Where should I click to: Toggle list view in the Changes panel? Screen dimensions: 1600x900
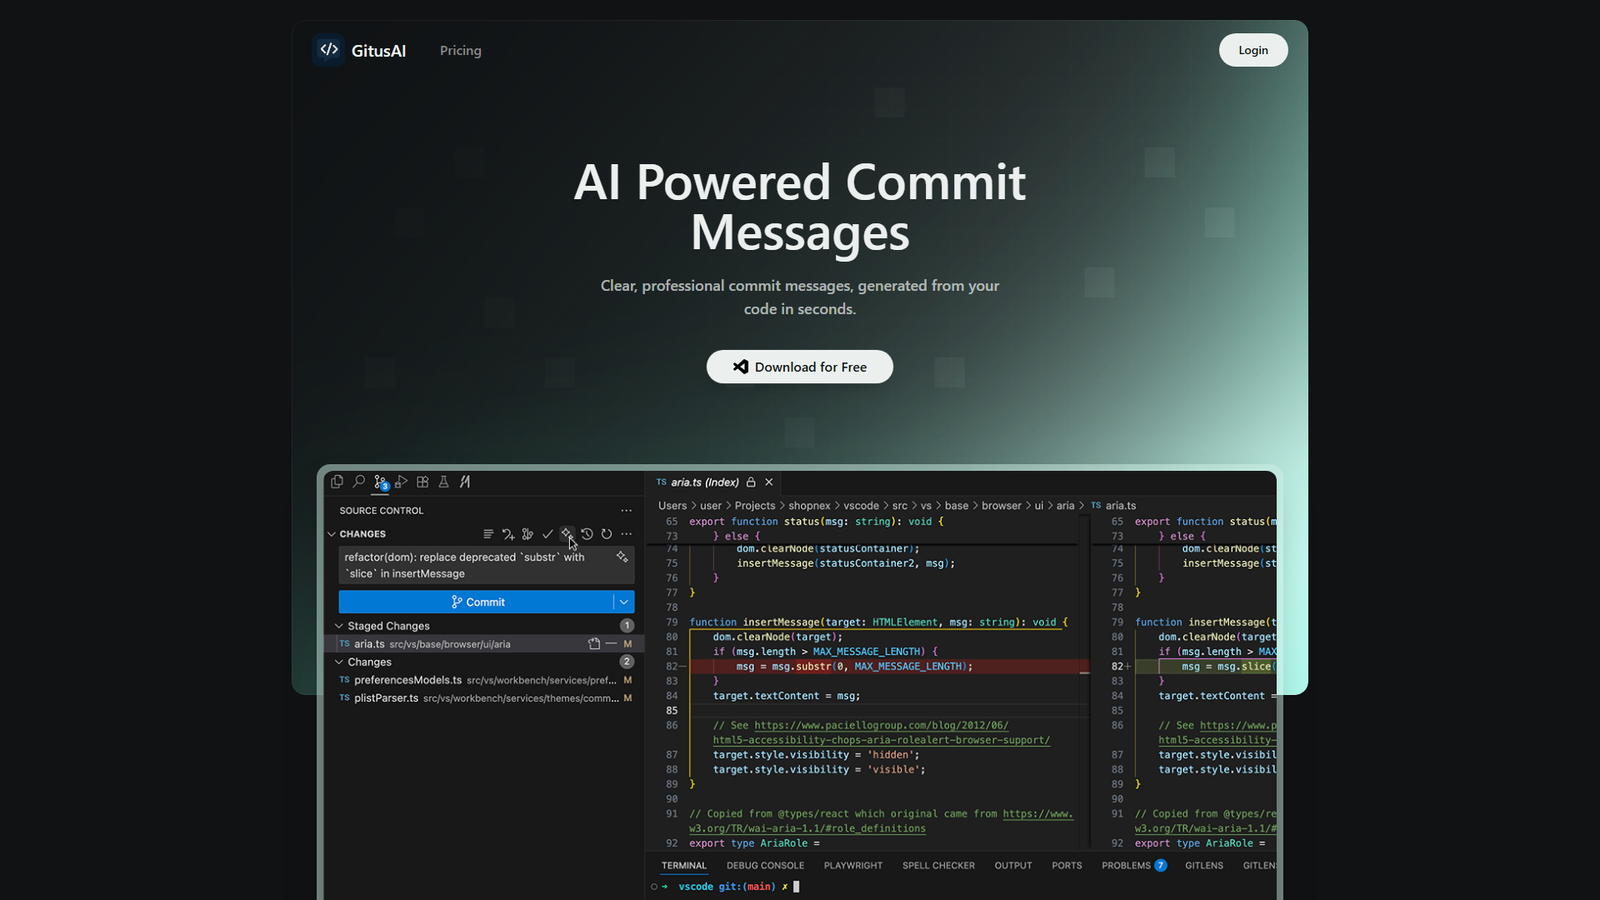488,533
